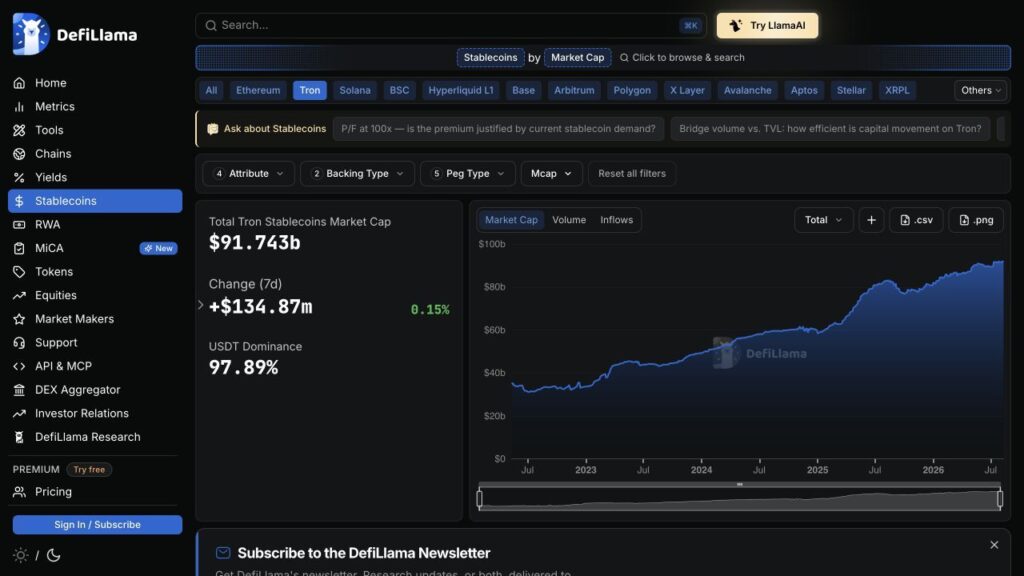
Task: Click the plus icon beside Total
Action: [871, 220]
